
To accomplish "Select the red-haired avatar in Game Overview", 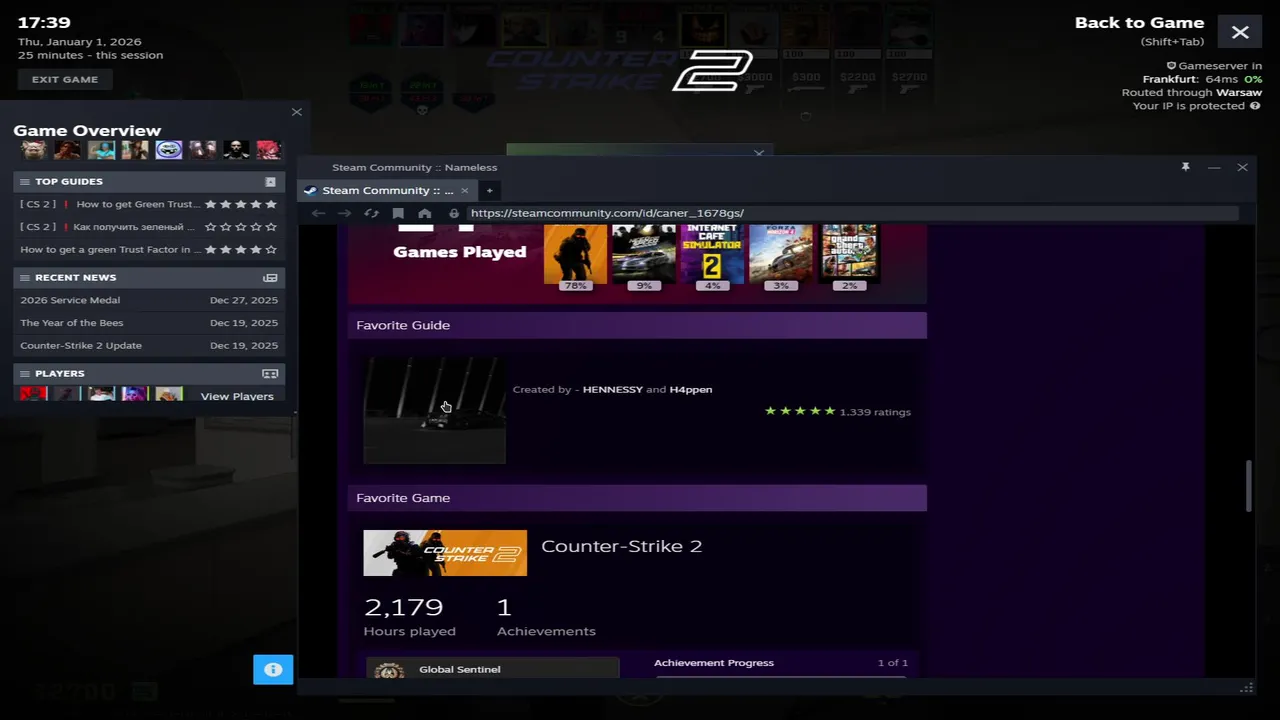I will tap(268, 150).
